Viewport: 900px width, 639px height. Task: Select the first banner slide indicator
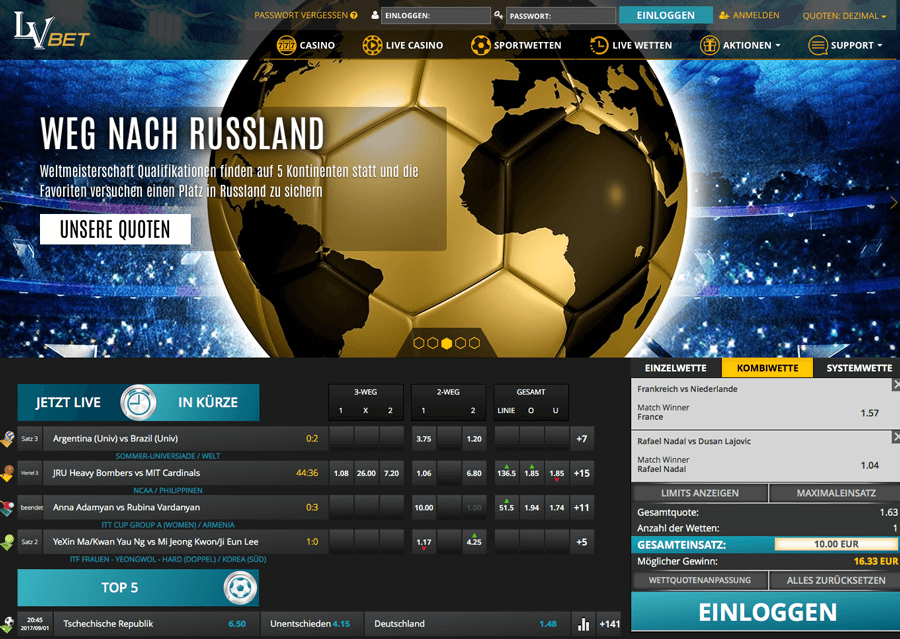click(418, 343)
